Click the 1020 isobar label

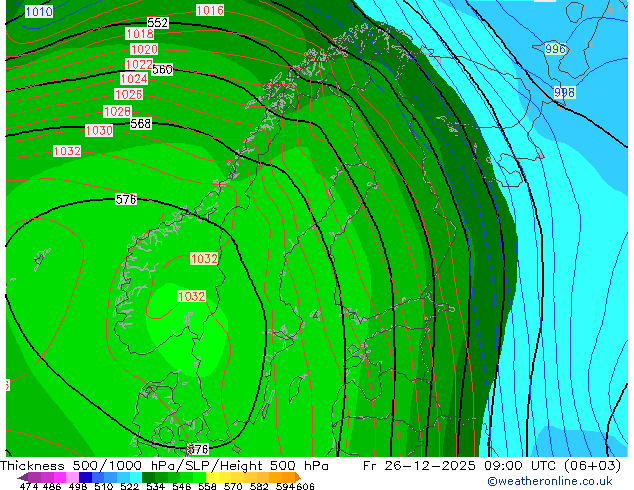click(x=144, y=49)
